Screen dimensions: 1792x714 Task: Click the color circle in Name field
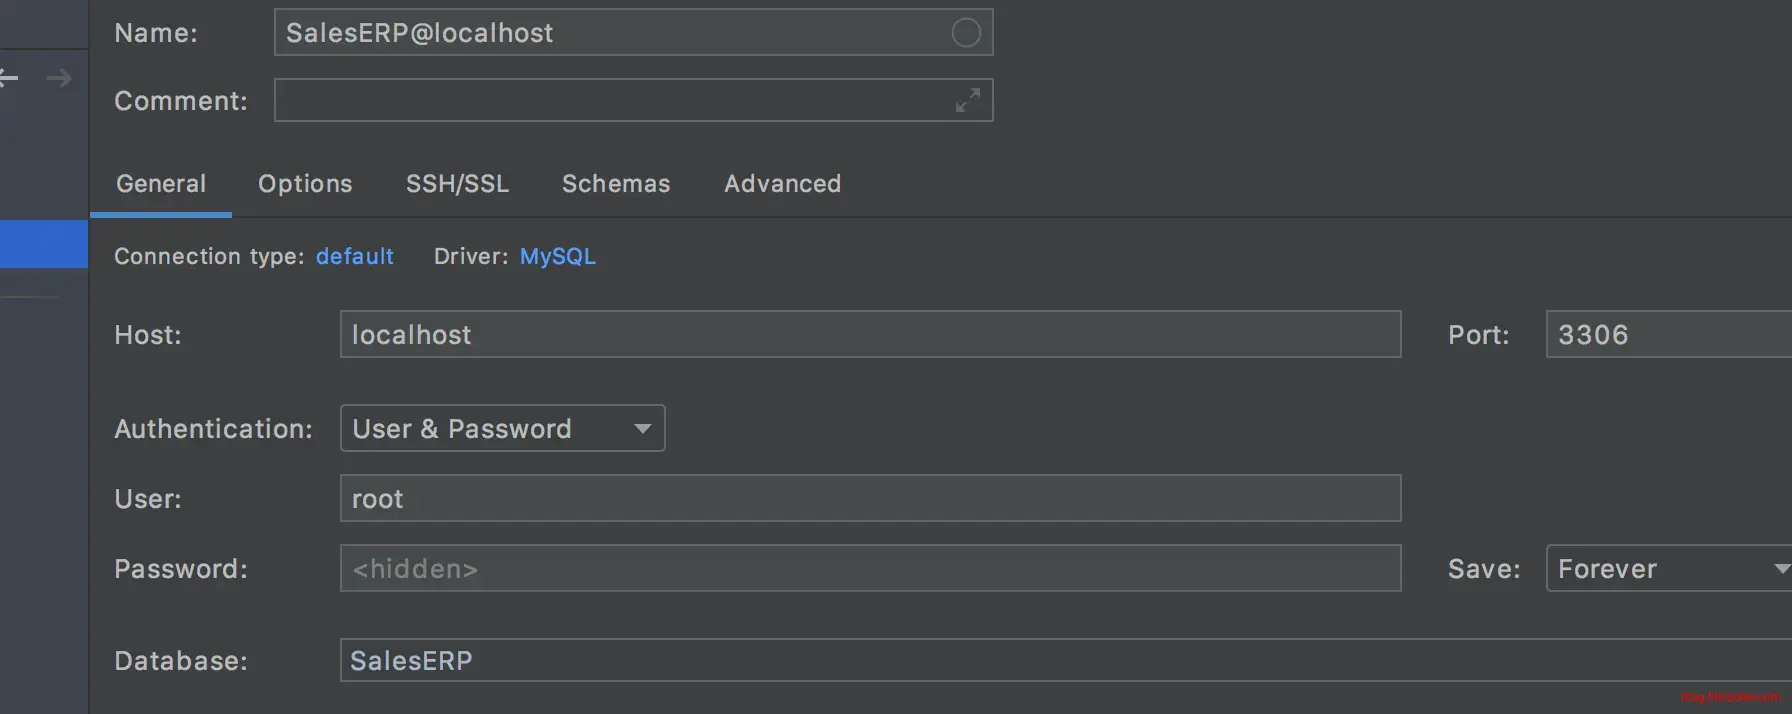click(965, 33)
